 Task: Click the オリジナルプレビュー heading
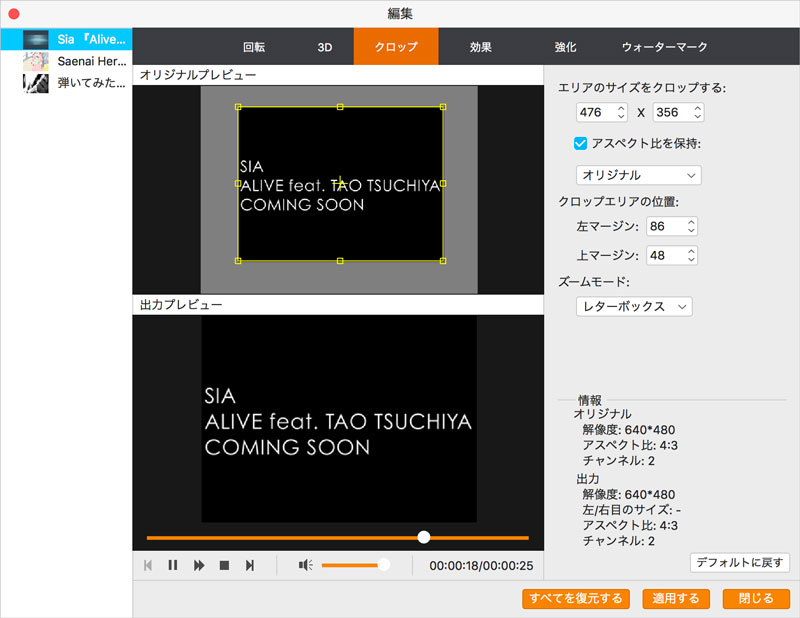(x=198, y=75)
